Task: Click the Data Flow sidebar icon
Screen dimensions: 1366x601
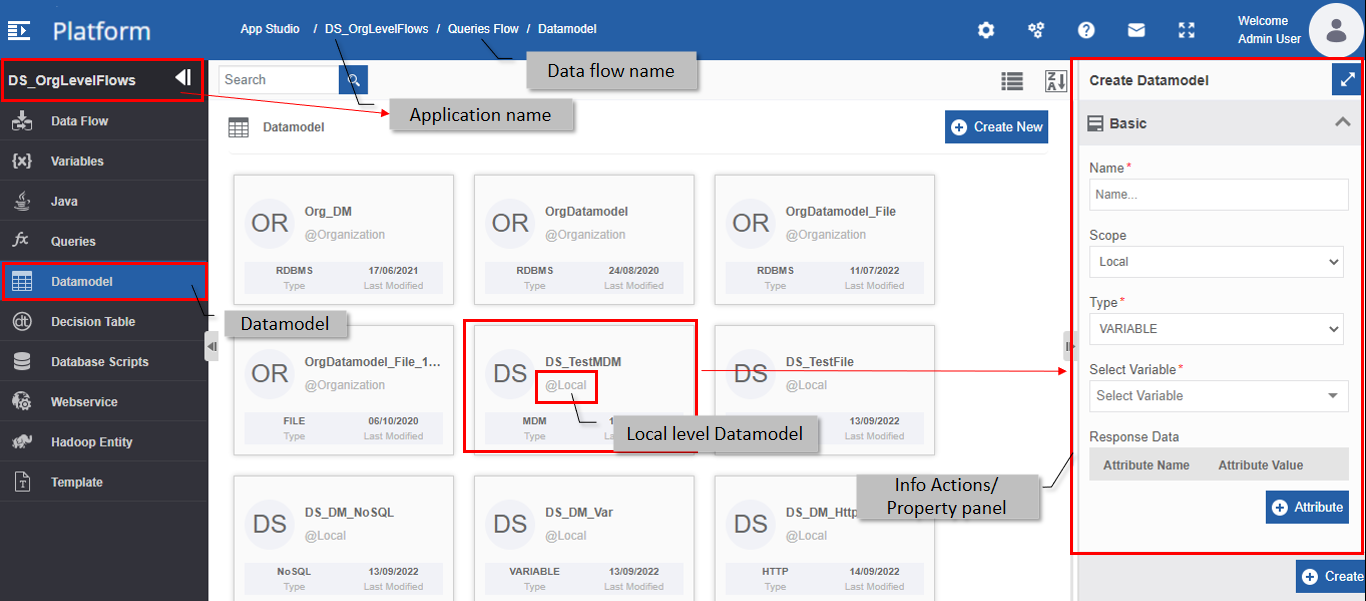Action: [22, 121]
